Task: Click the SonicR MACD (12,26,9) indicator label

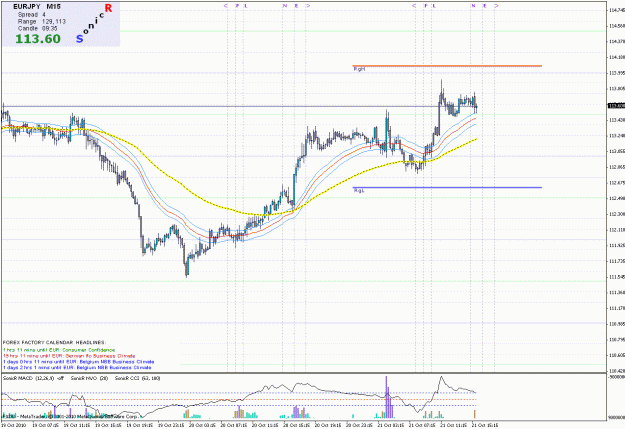Action: [33, 378]
